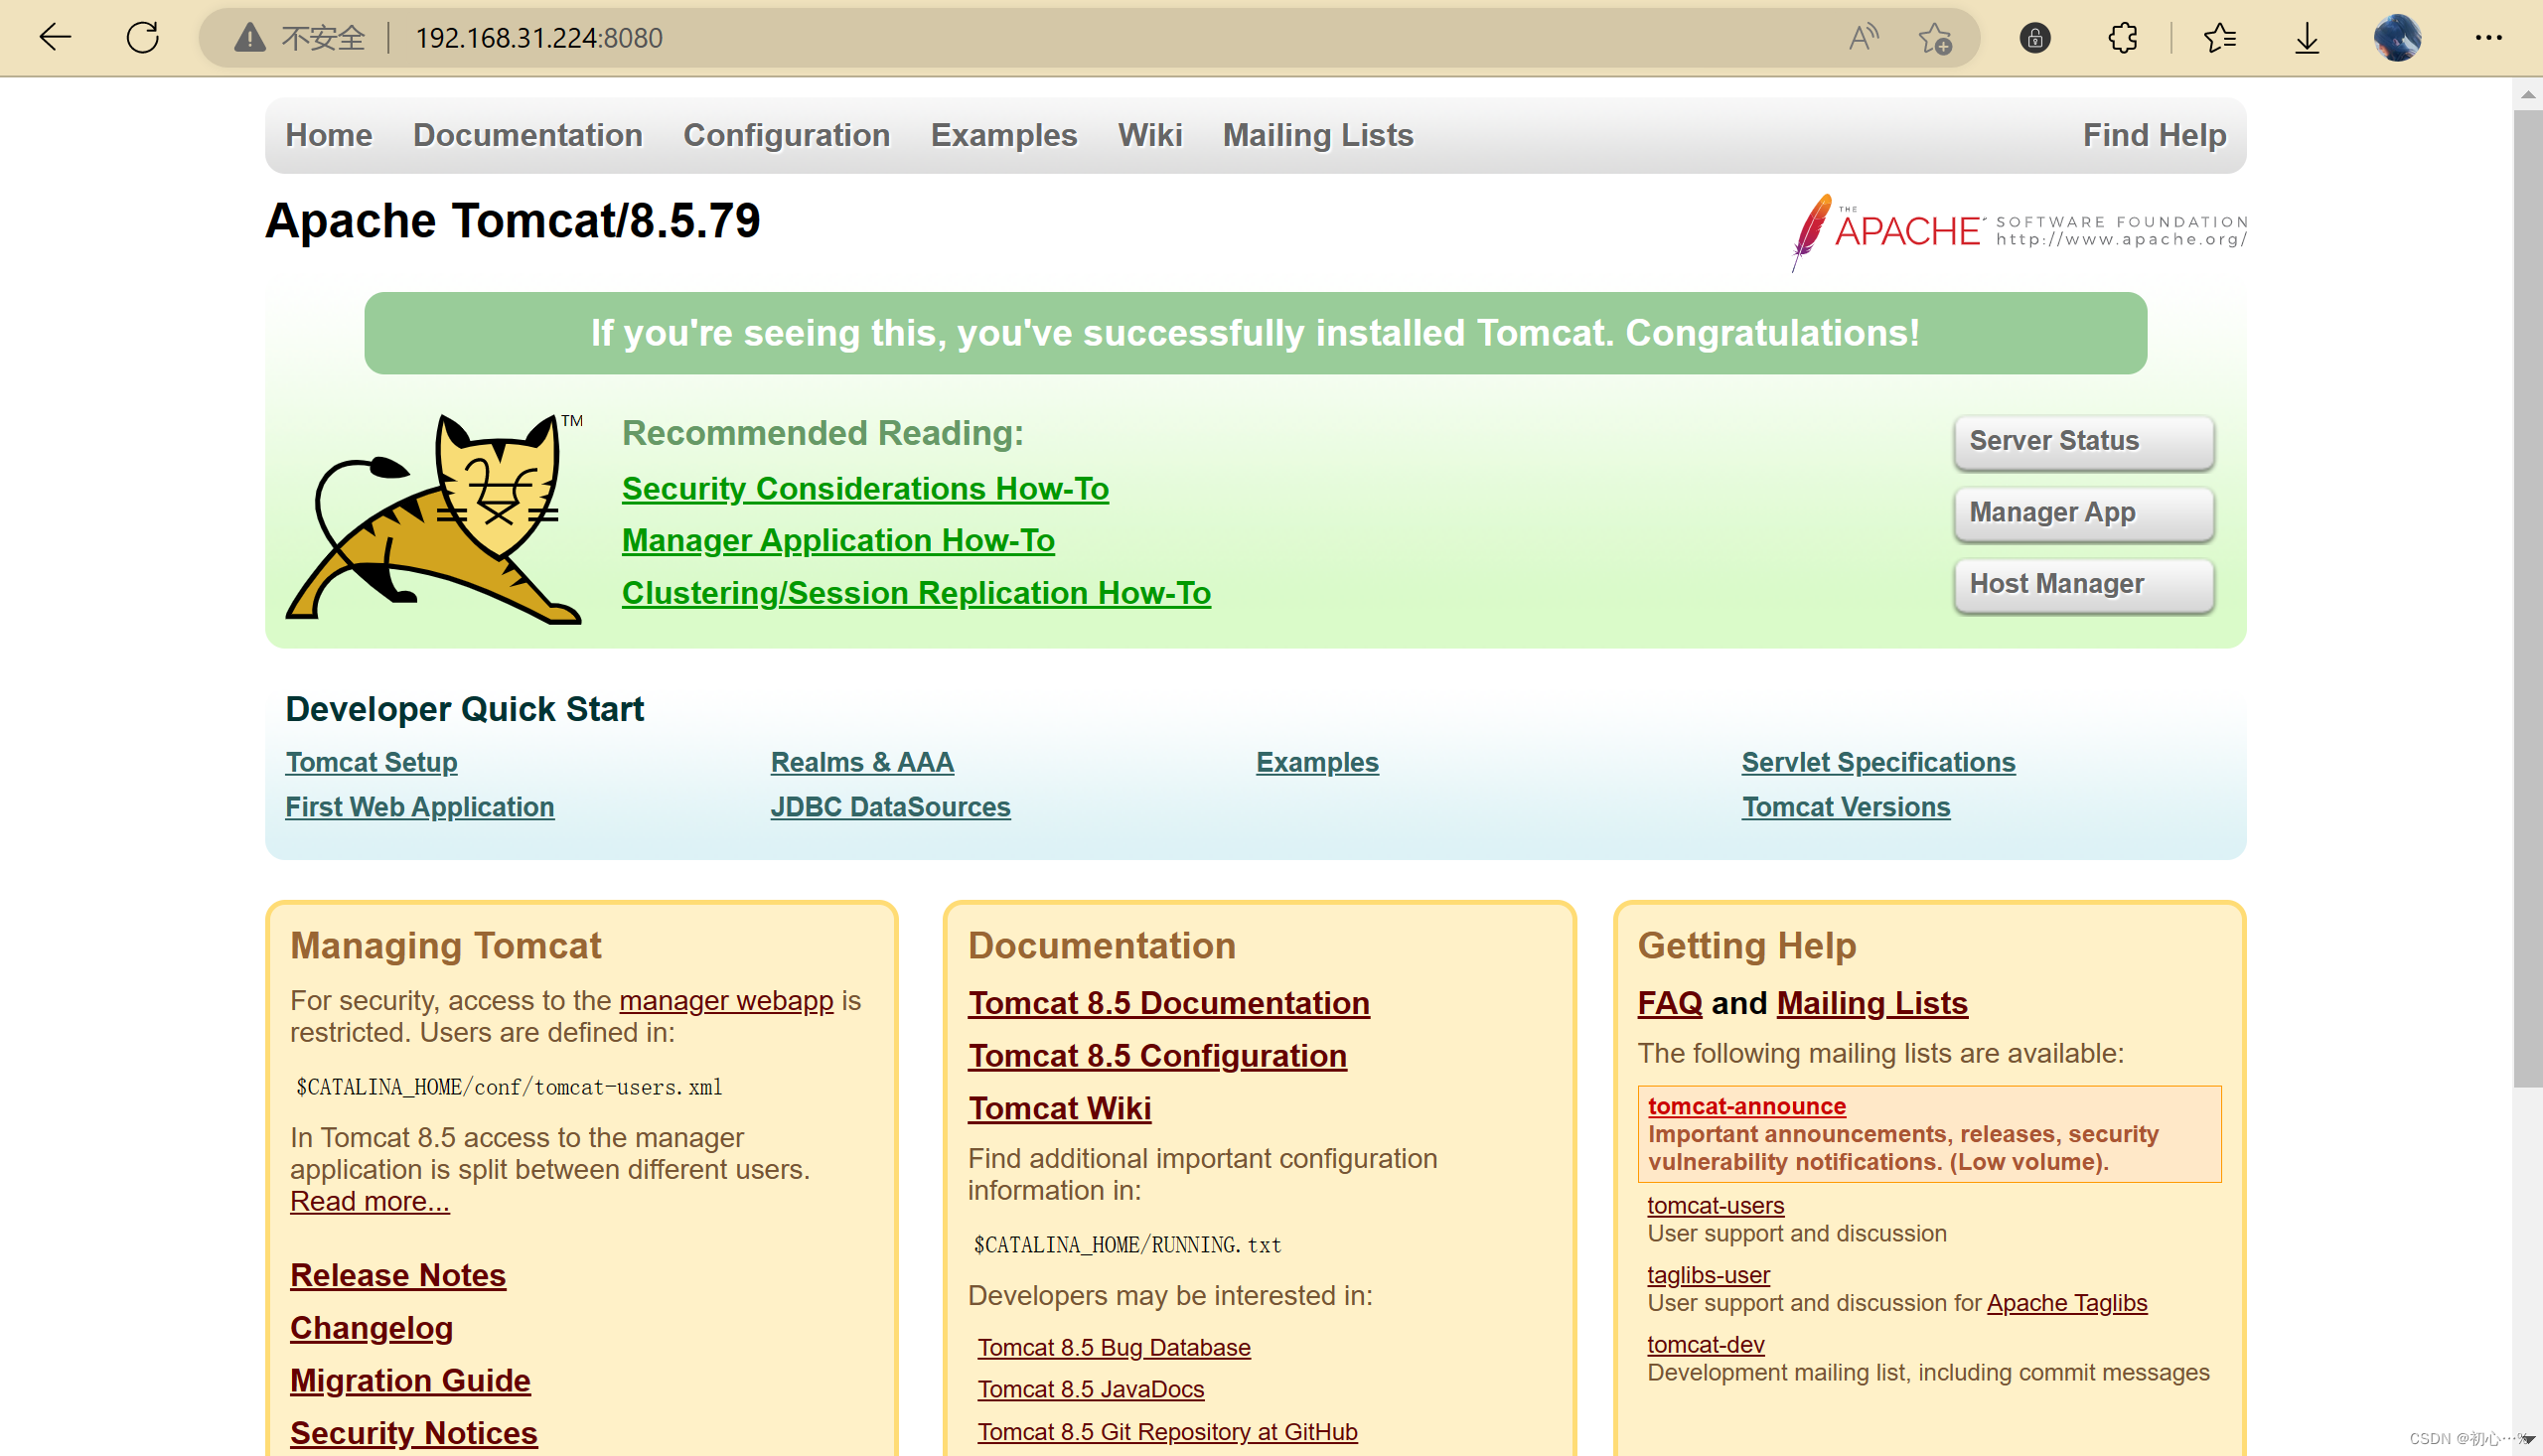This screenshot has height=1456, width=2543.
Task: Select Find Help in navigation bar
Action: coord(2153,135)
